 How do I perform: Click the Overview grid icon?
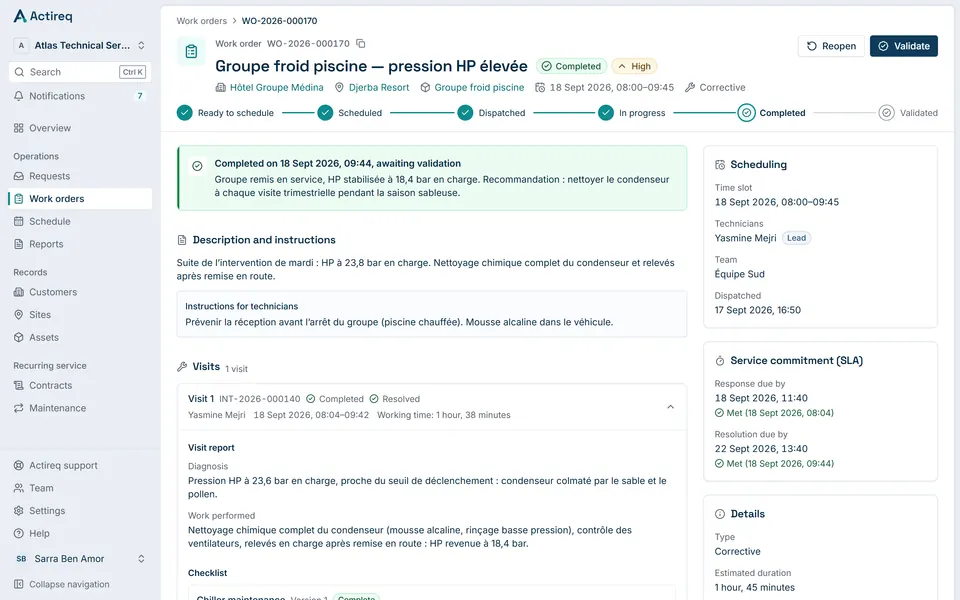pyautogui.click(x=19, y=128)
